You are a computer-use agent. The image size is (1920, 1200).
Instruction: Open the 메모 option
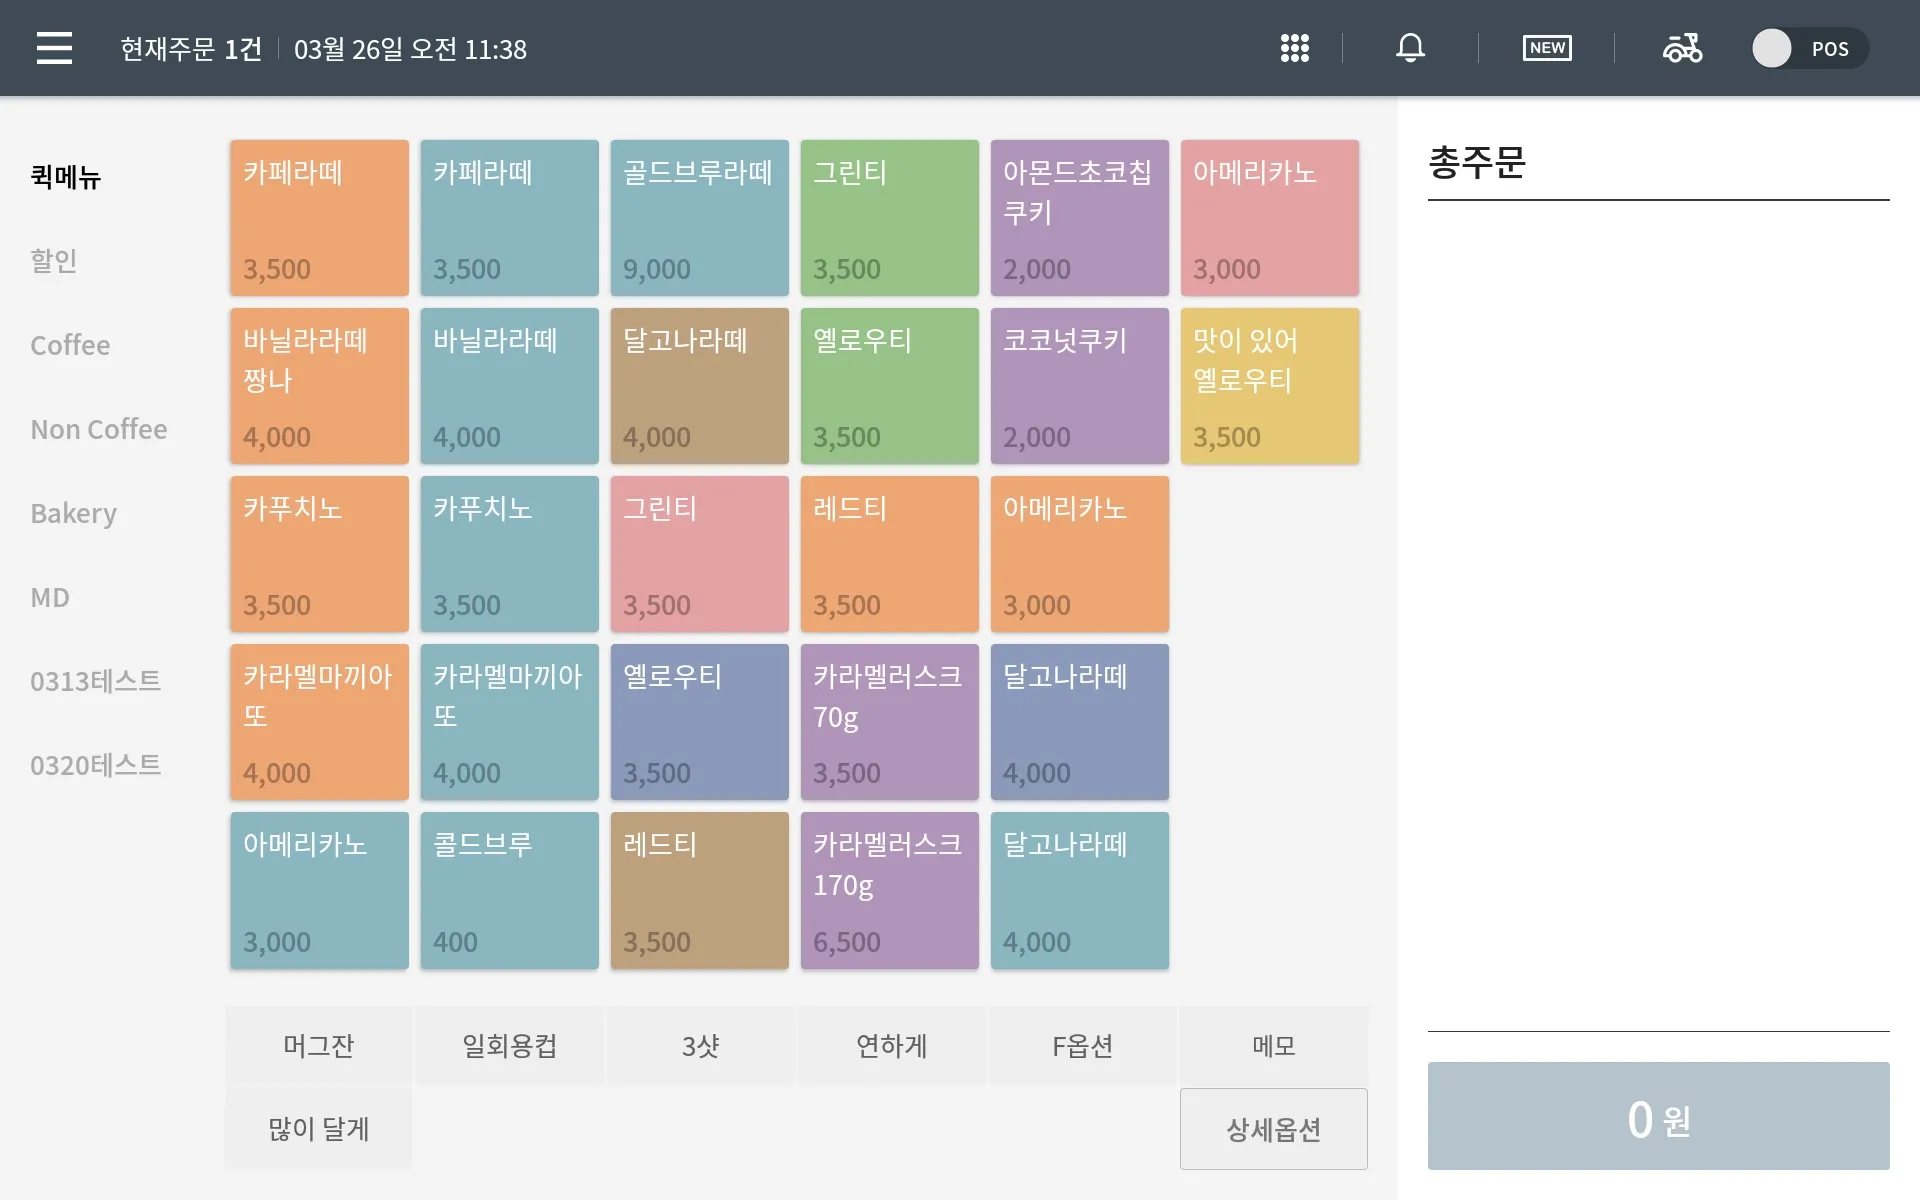[x=1273, y=1046]
